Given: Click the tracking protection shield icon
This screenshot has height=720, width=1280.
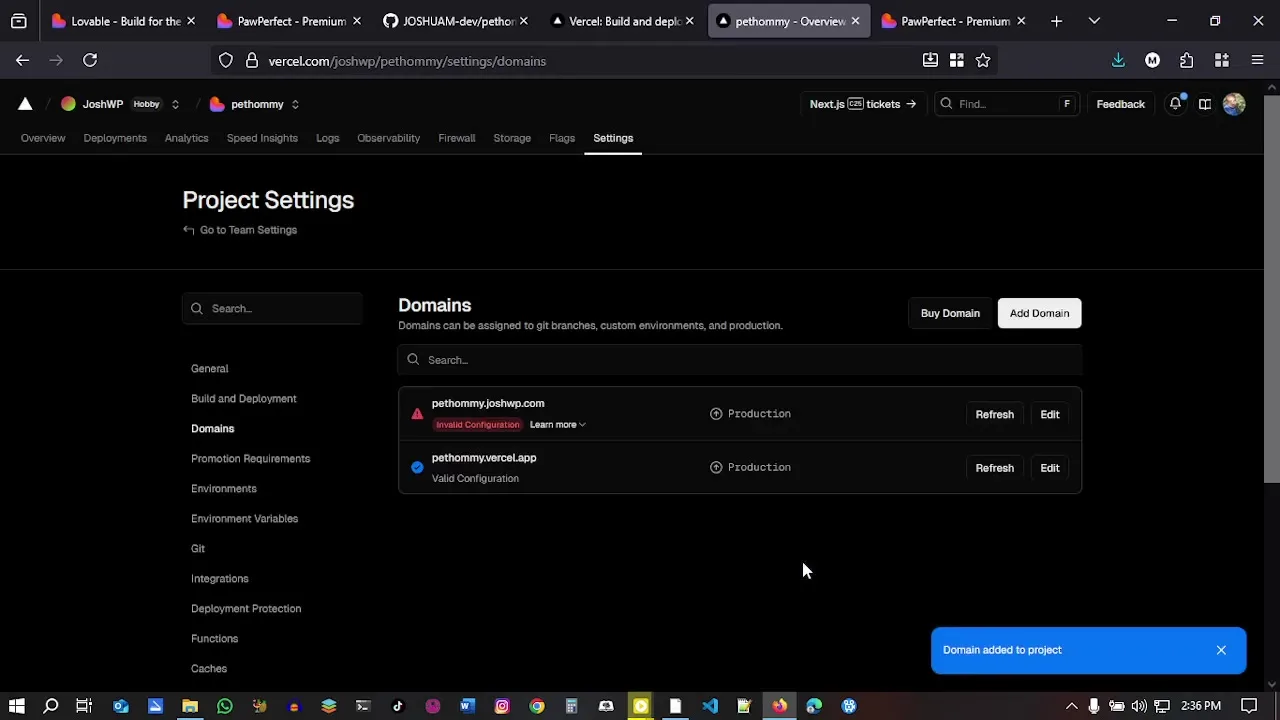Looking at the screenshot, I should (x=226, y=61).
